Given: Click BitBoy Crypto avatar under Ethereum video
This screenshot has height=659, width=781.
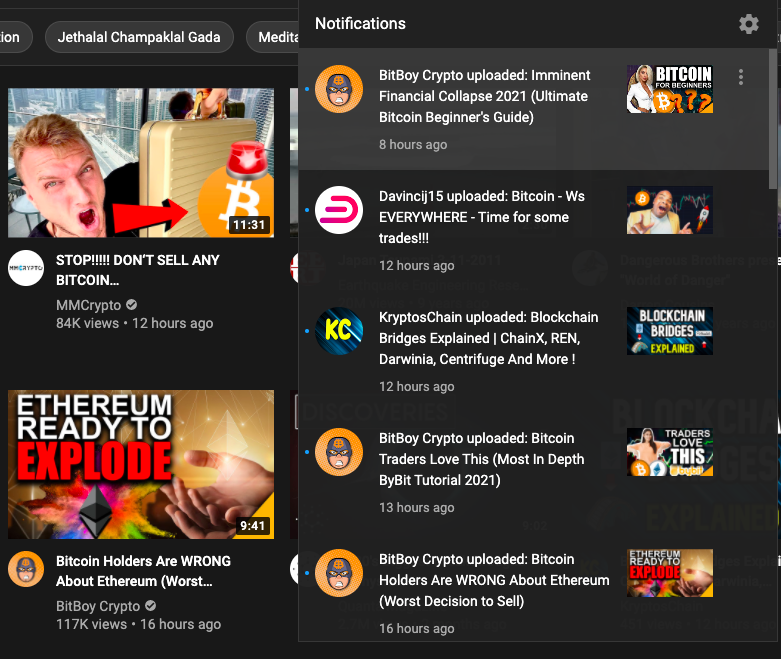Looking at the screenshot, I should tap(26, 569).
